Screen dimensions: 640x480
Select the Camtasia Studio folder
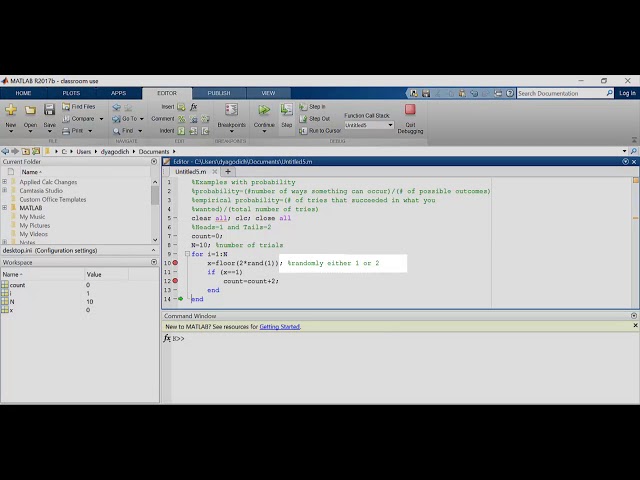[x=41, y=191]
